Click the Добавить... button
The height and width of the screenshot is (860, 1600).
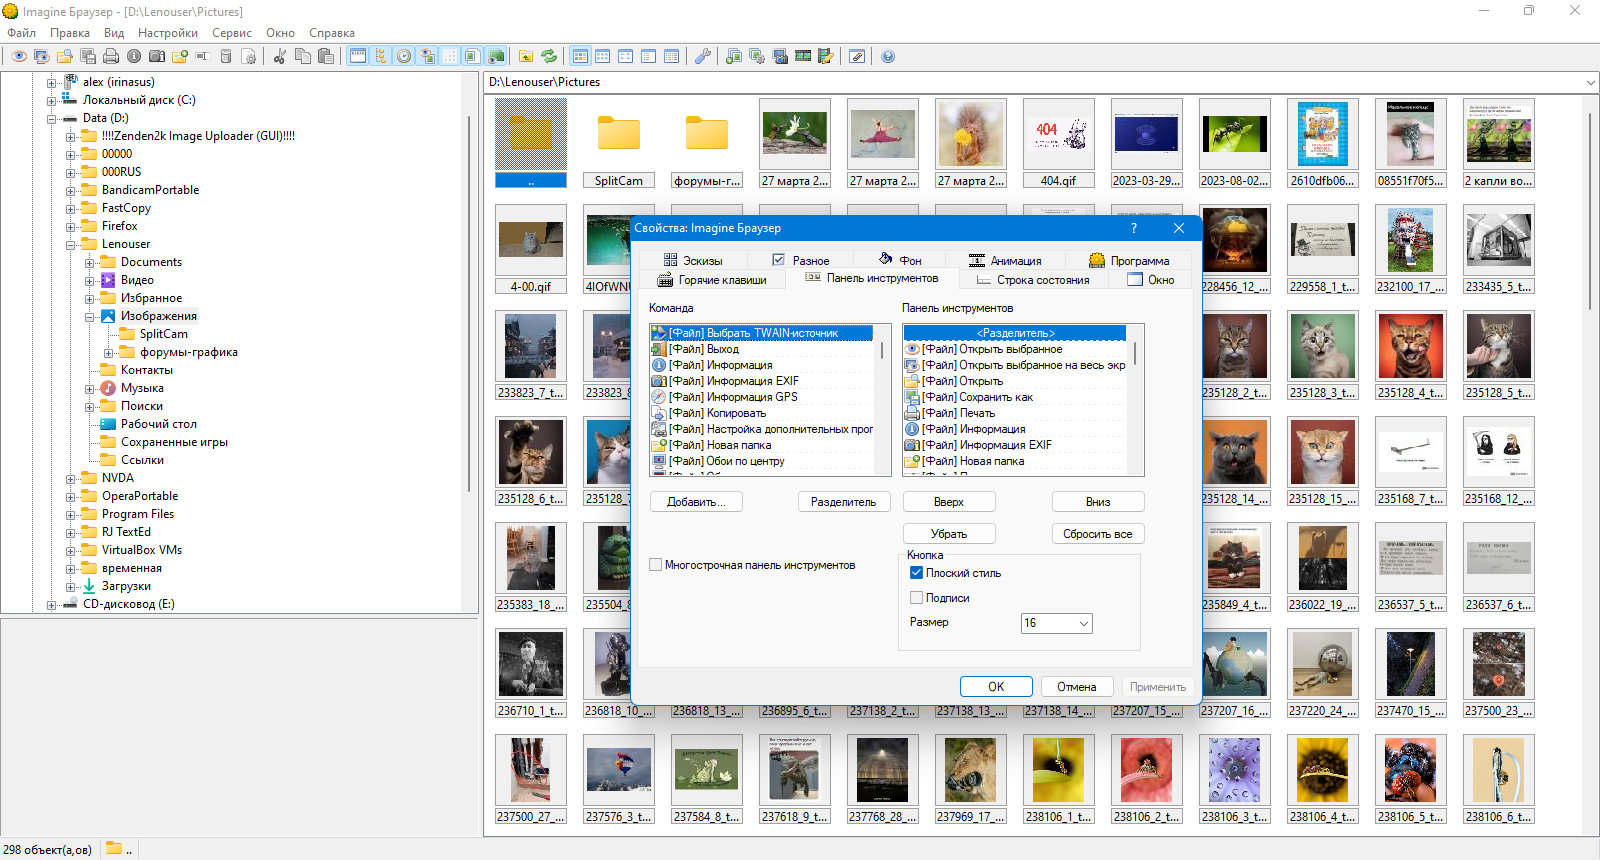point(696,502)
